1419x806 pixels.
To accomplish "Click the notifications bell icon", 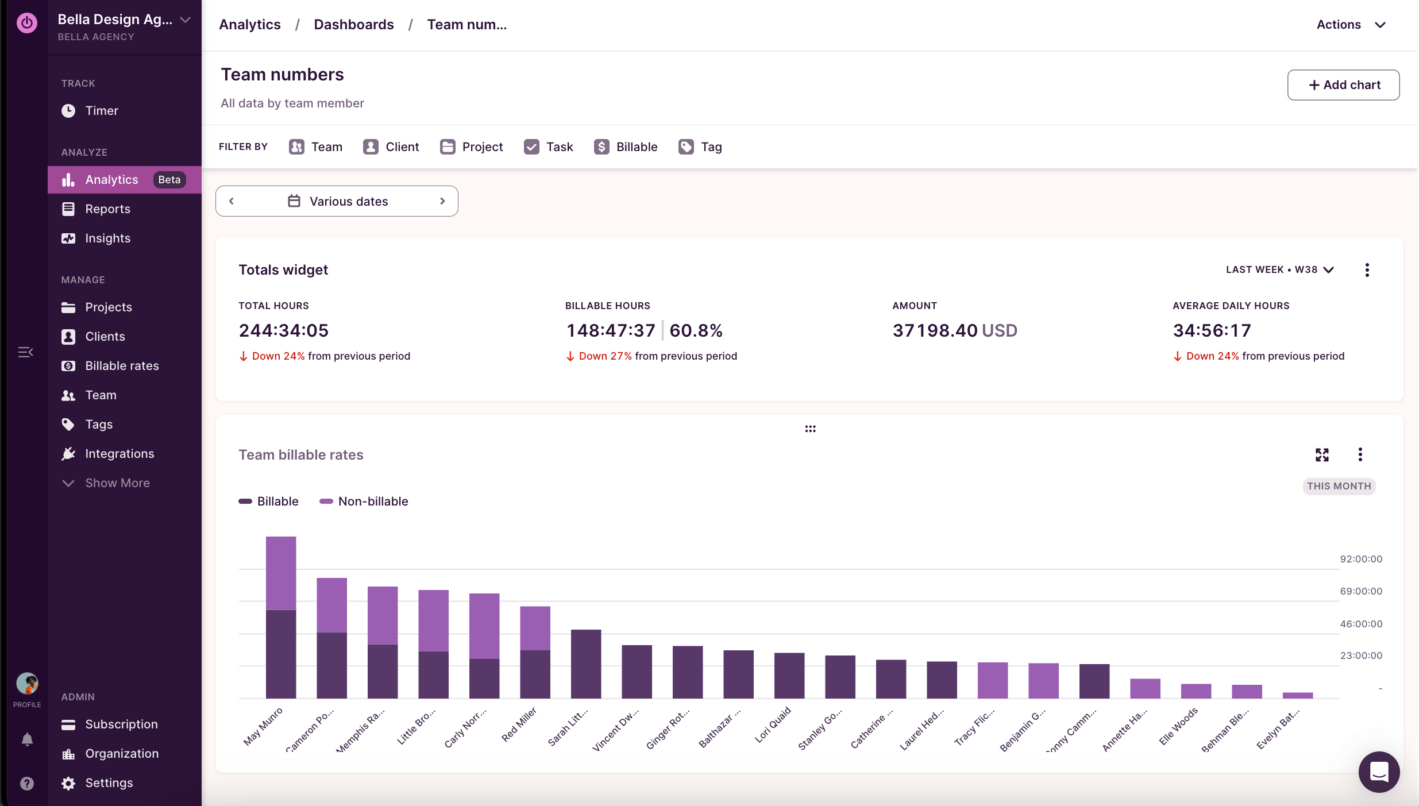I will 26,739.
